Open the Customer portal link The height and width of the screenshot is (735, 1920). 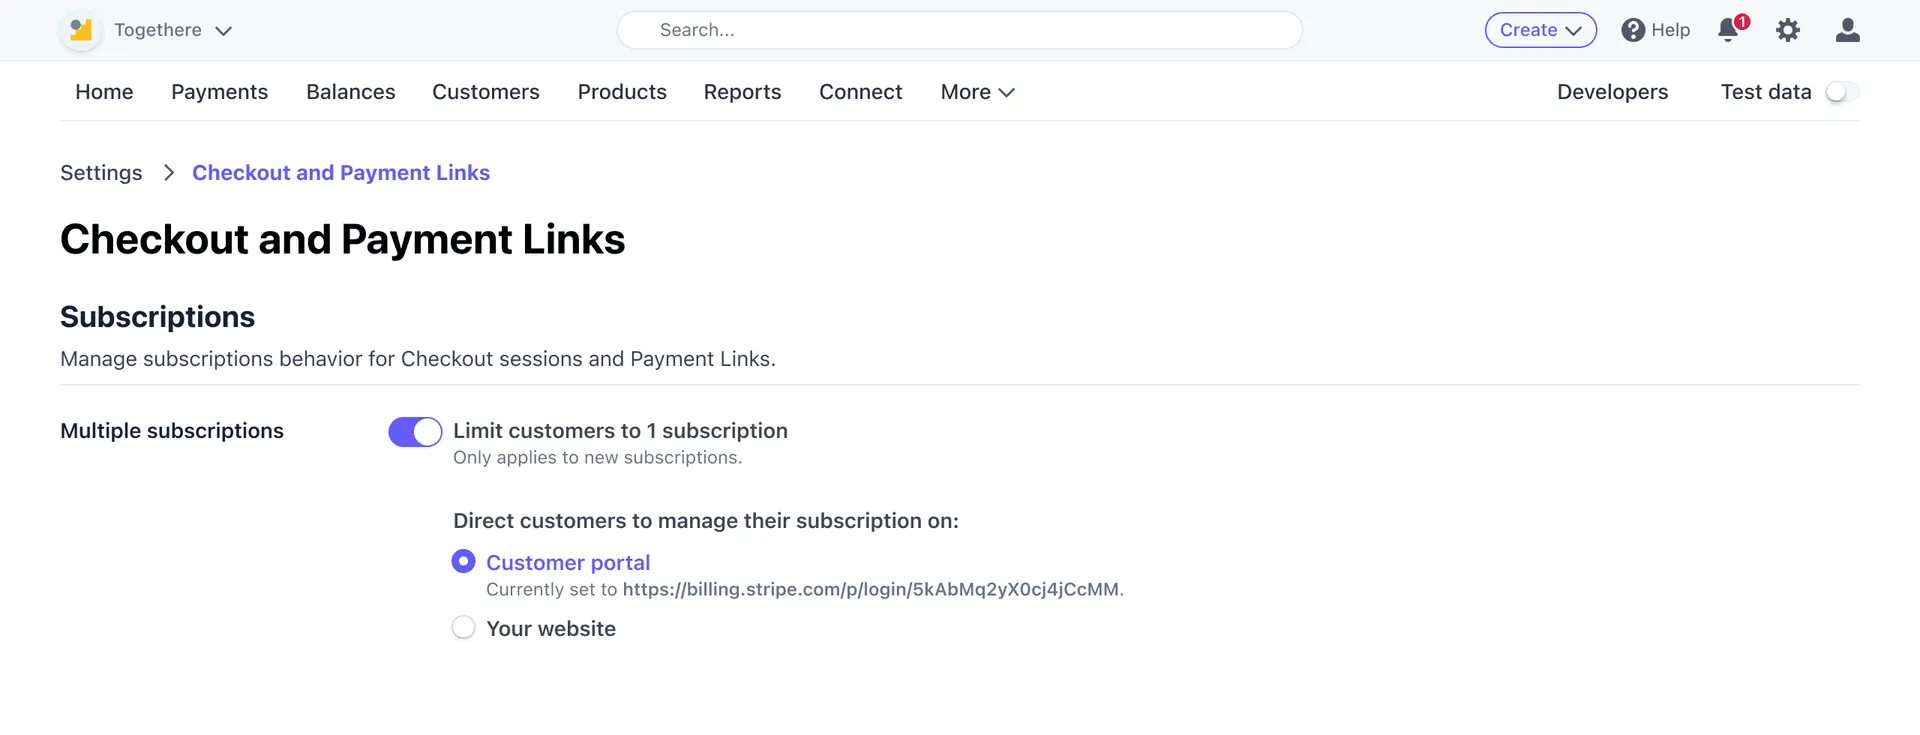tap(568, 562)
